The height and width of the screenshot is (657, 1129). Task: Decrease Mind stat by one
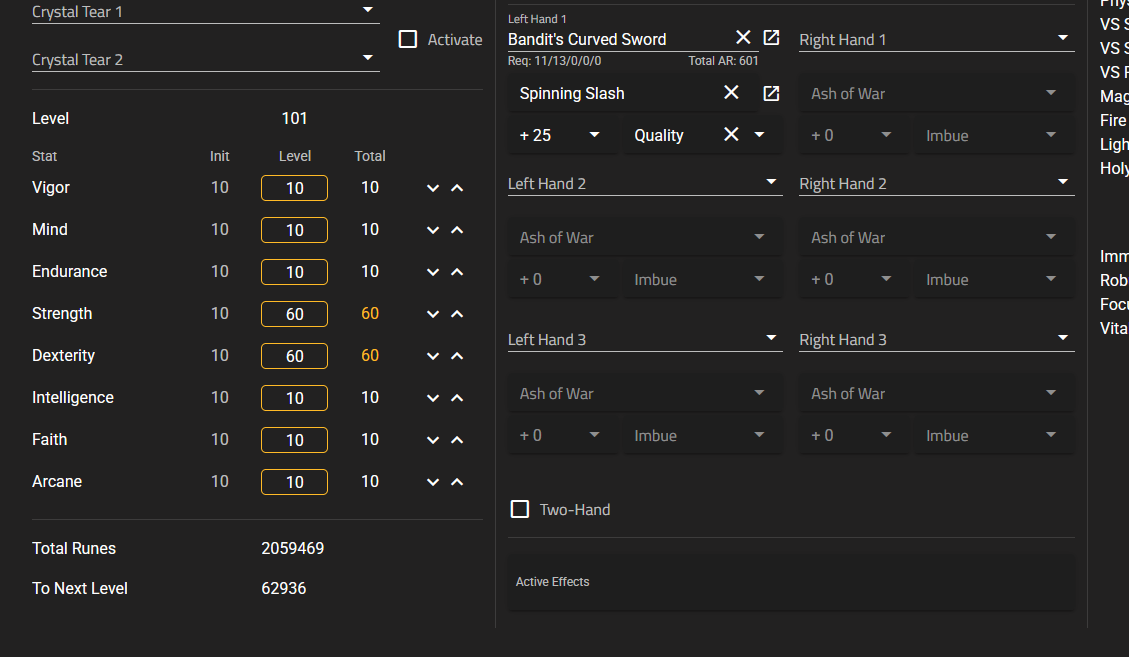coord(433,230)
